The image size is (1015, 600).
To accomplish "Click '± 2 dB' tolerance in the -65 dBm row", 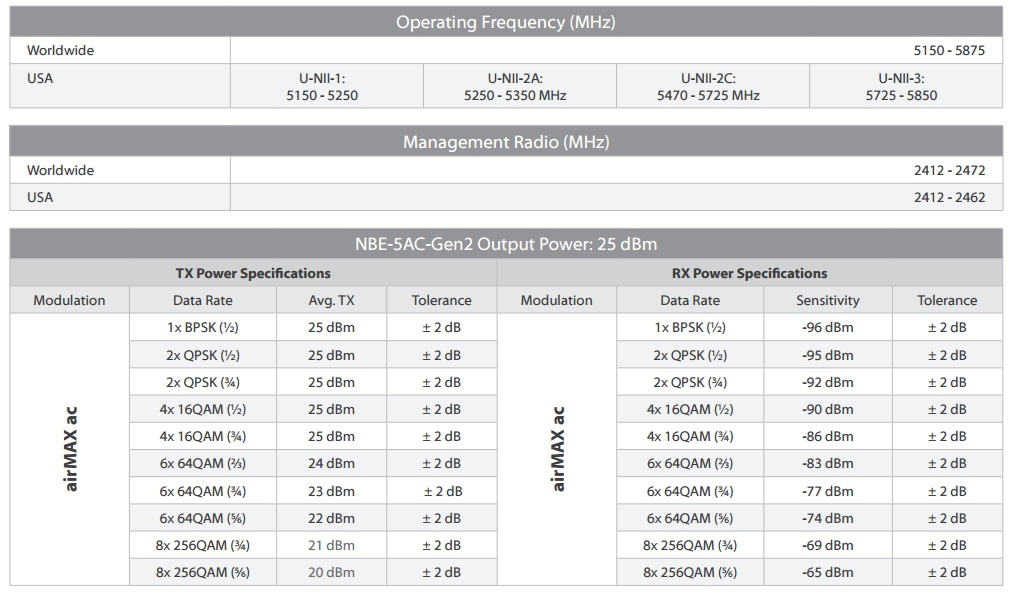I will coord(947,572).
